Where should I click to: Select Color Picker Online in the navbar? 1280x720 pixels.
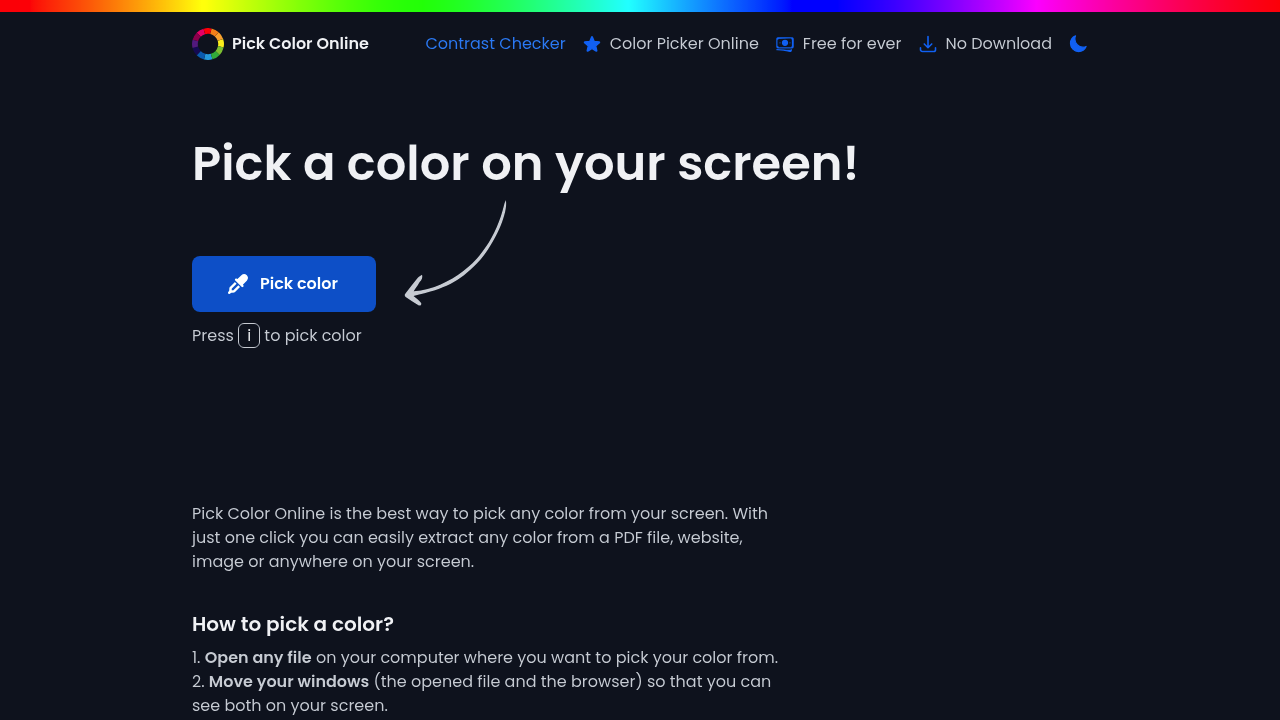[684, 43]
